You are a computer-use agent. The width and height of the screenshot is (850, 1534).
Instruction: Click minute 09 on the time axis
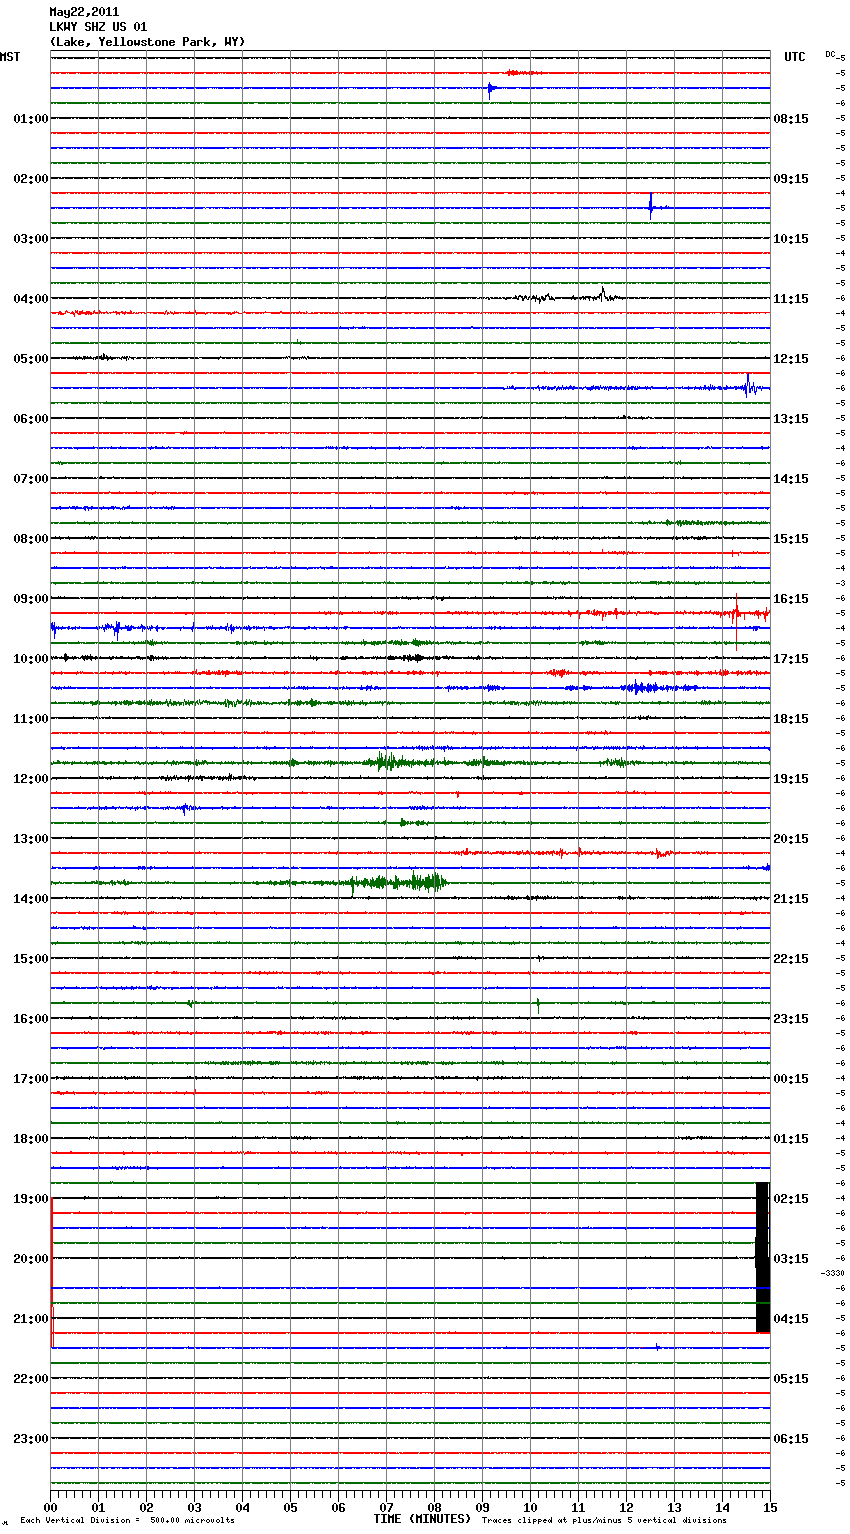tap(482, 1506)
